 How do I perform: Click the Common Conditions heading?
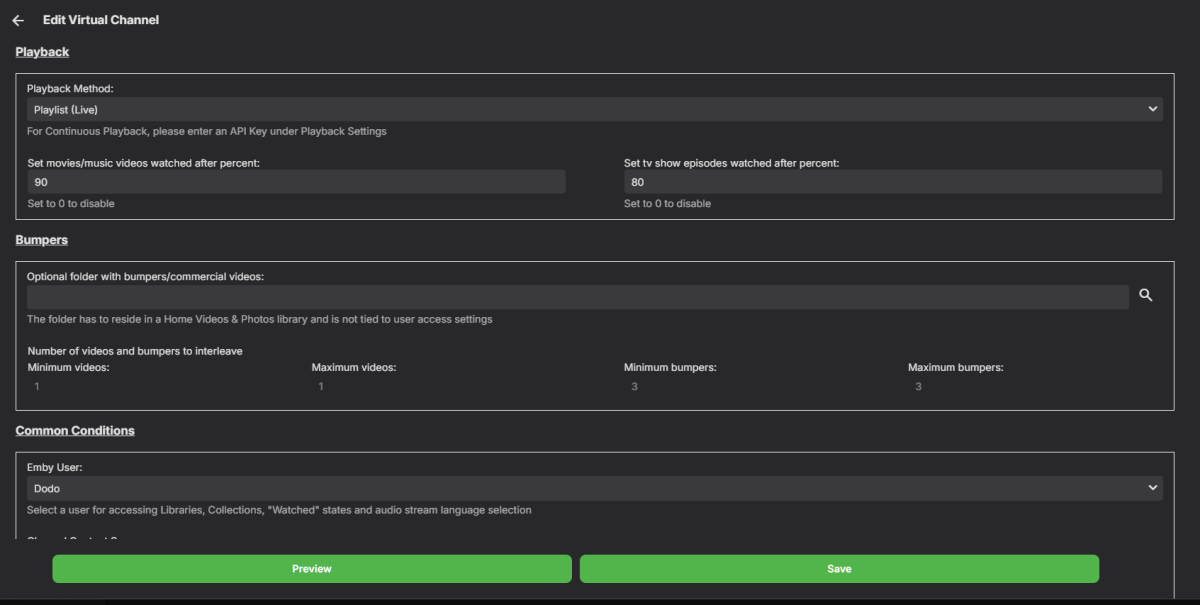(x=75, y=431)
